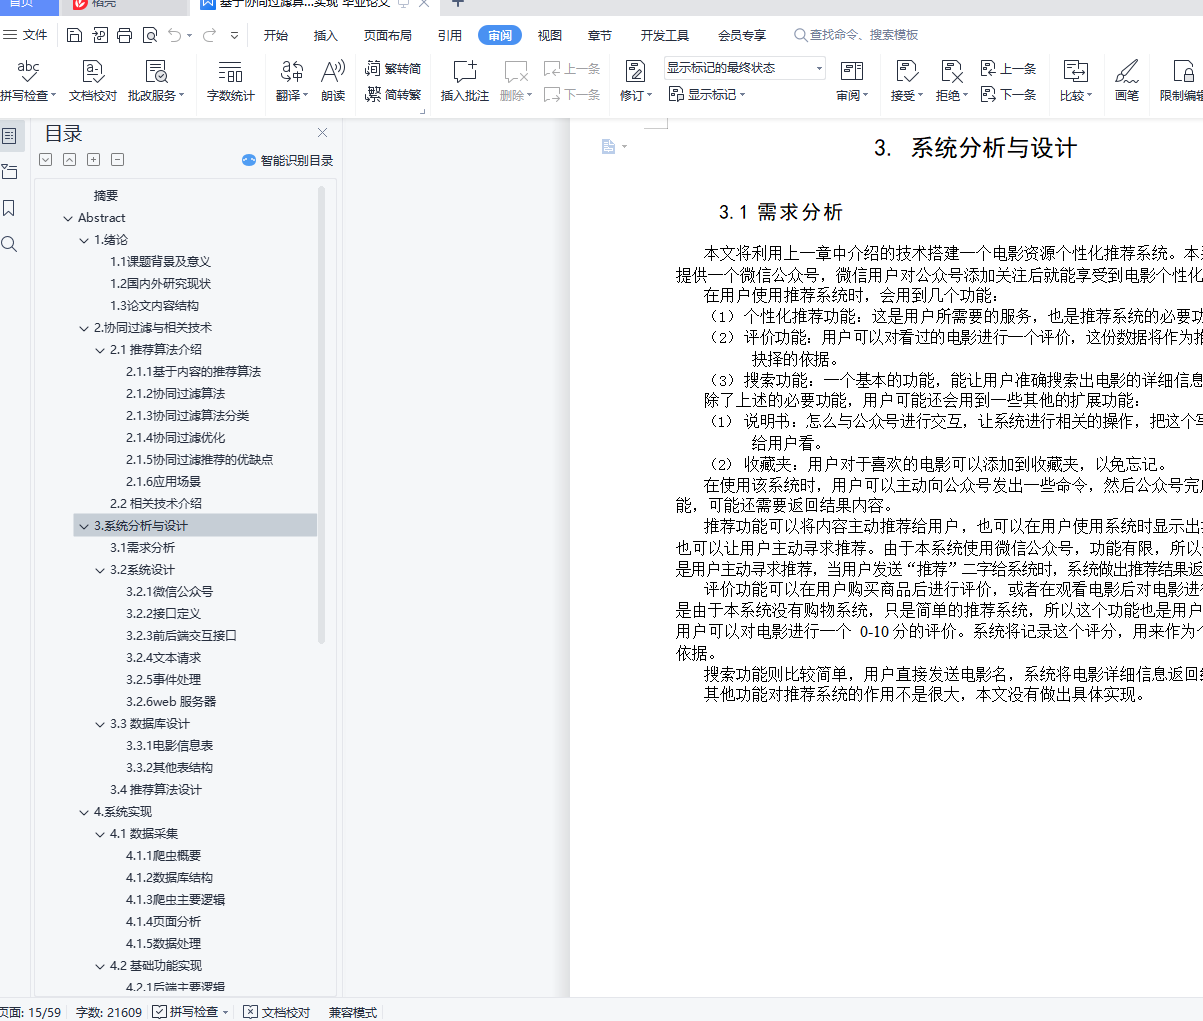Open the 文件 menu
Viewport: 1203px width, 1021px height.
pos(25,35)
